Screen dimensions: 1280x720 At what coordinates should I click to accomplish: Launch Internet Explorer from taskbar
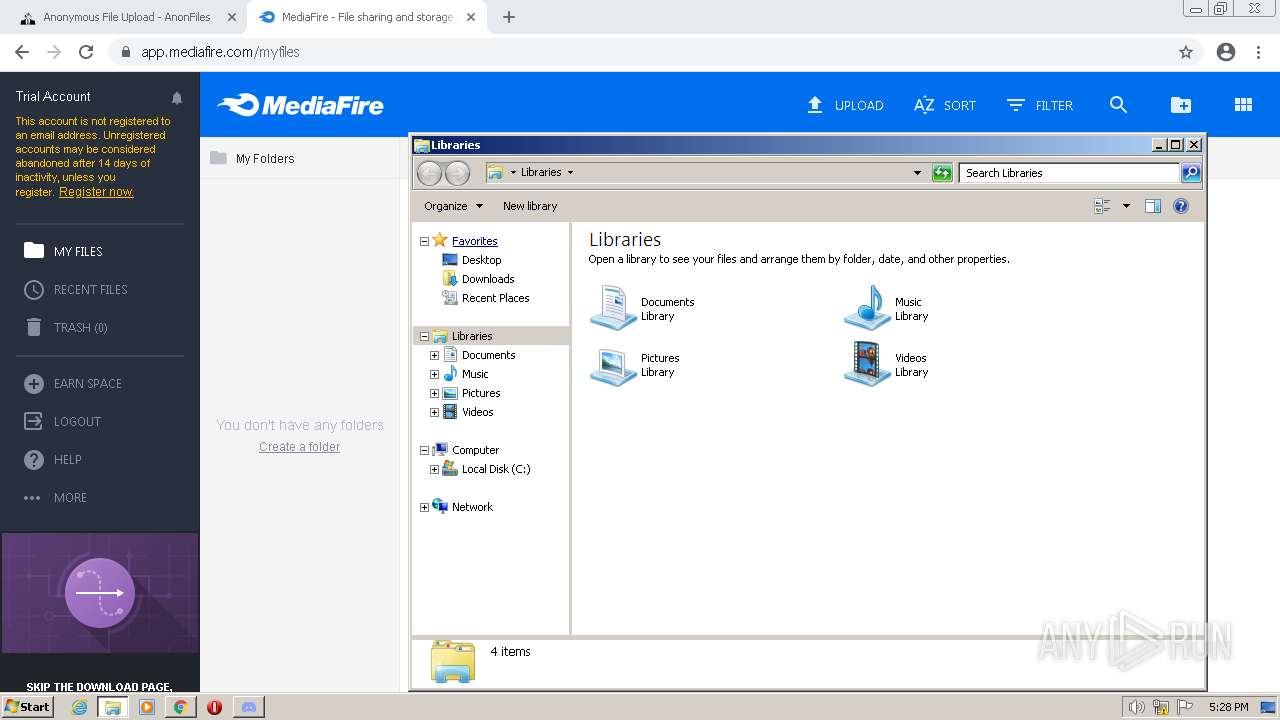(x=79, y=707)
